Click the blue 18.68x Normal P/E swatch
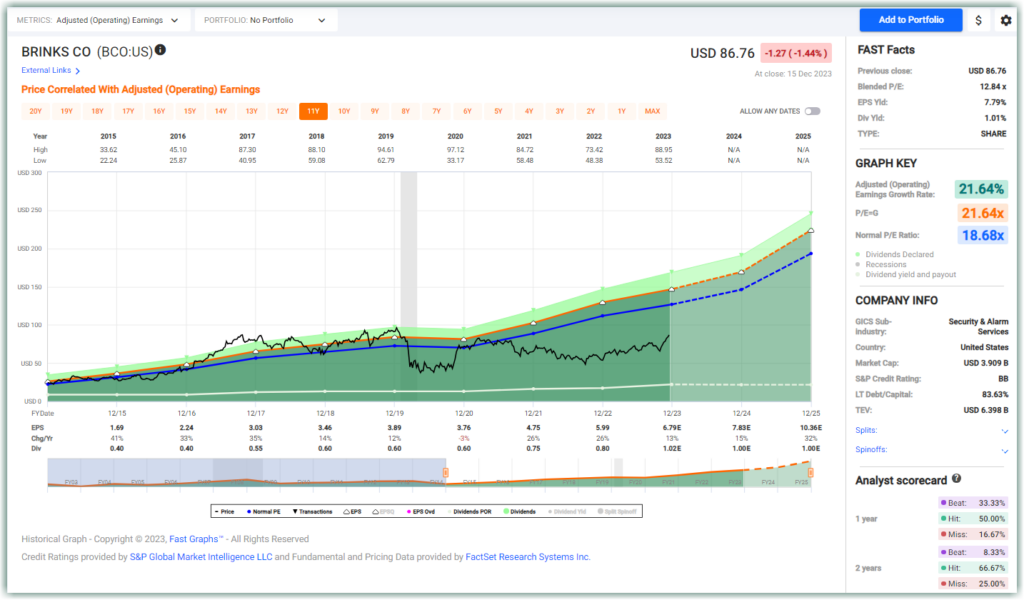1024x600 pixels. coord(982,235)
